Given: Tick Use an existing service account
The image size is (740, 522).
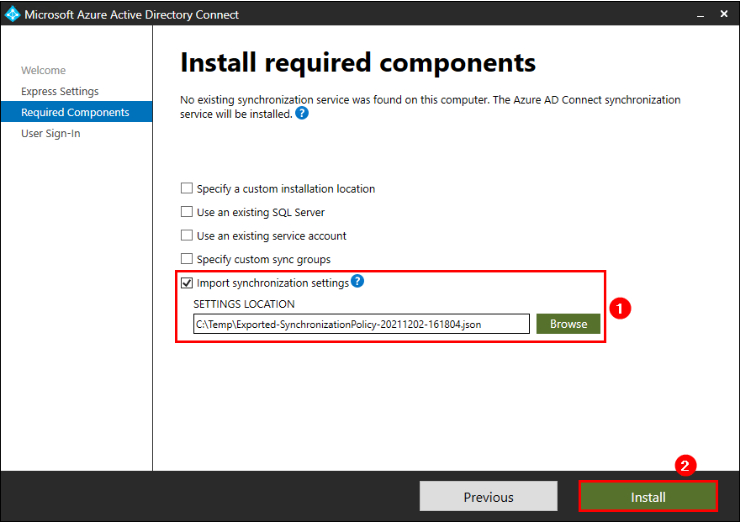Looking at the screenshot, I should (187, 236).
